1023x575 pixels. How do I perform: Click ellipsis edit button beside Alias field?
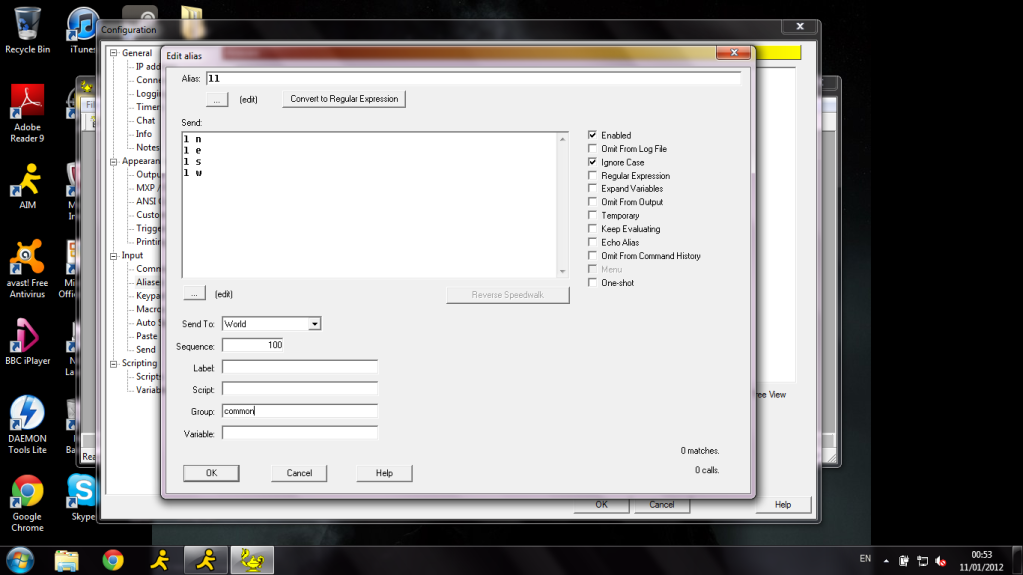217,100
